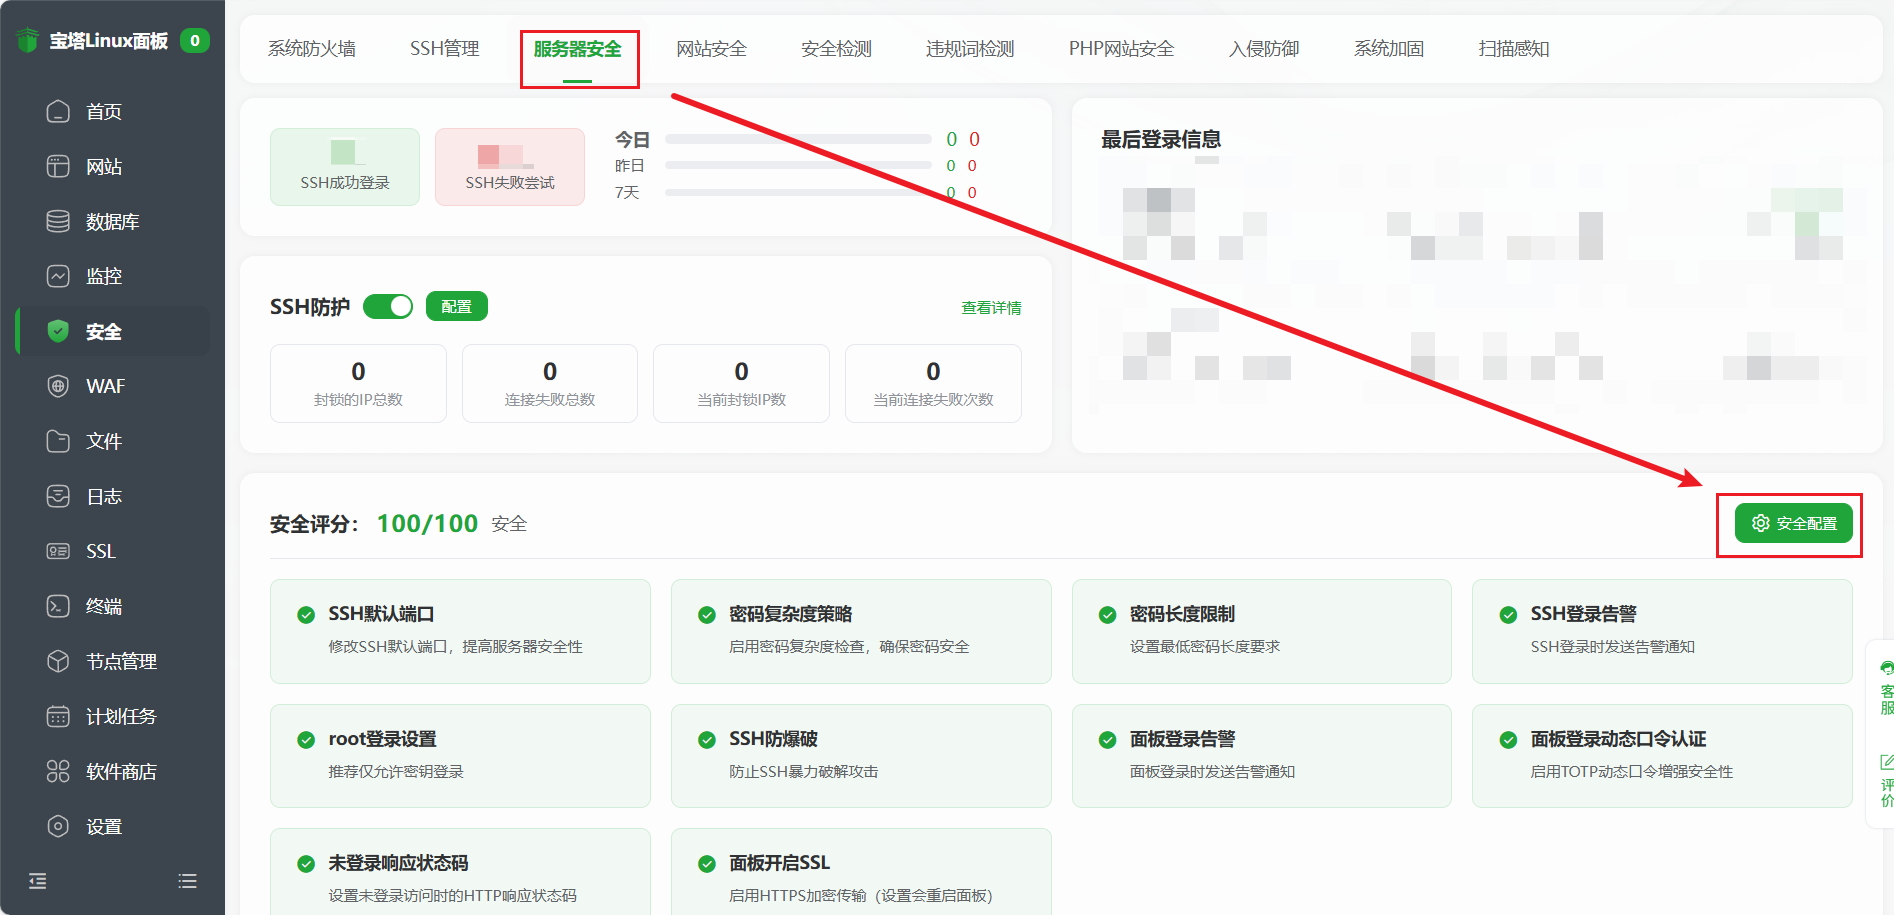Click the green check icon on SSH默认端口
The image size is (1894, 915).
[x=306, y=615]
